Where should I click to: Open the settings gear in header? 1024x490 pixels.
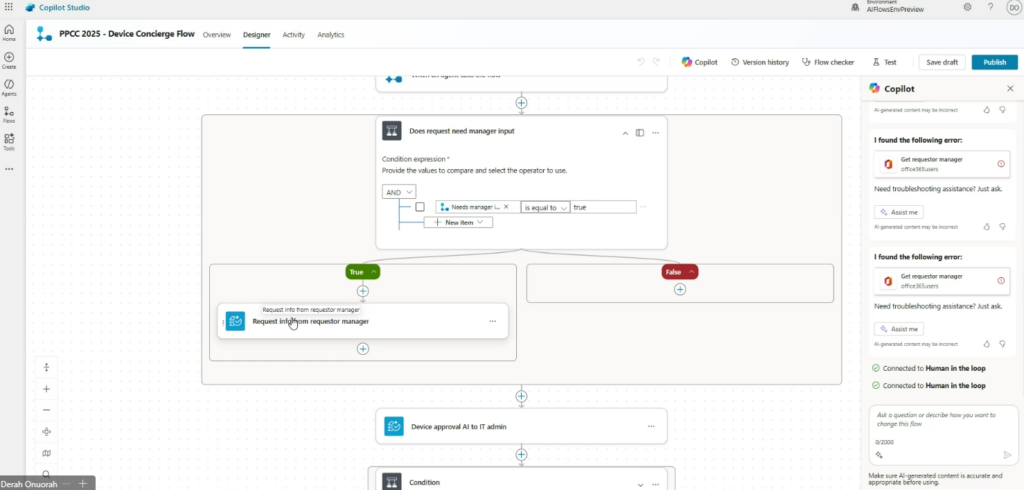(967, 7)
